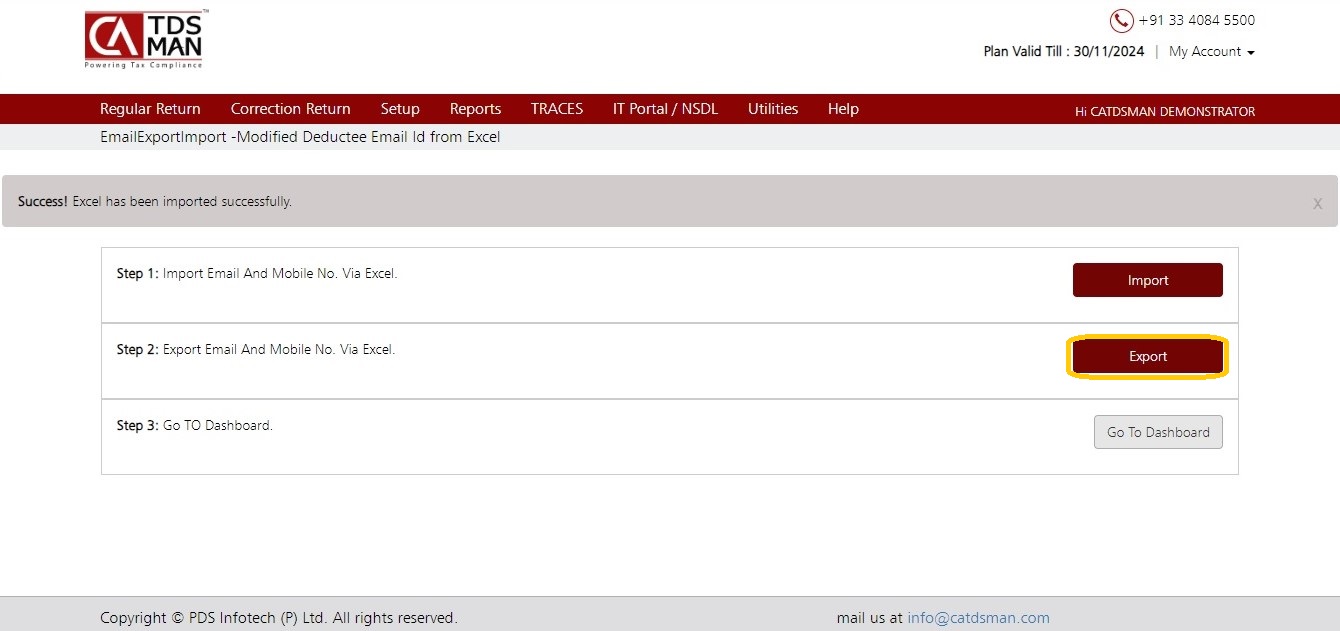1340x631 pixels.
Task: Click the Hi CATDSMAN DEMONSTRATOR greeting
Action: coord(1165,111)
